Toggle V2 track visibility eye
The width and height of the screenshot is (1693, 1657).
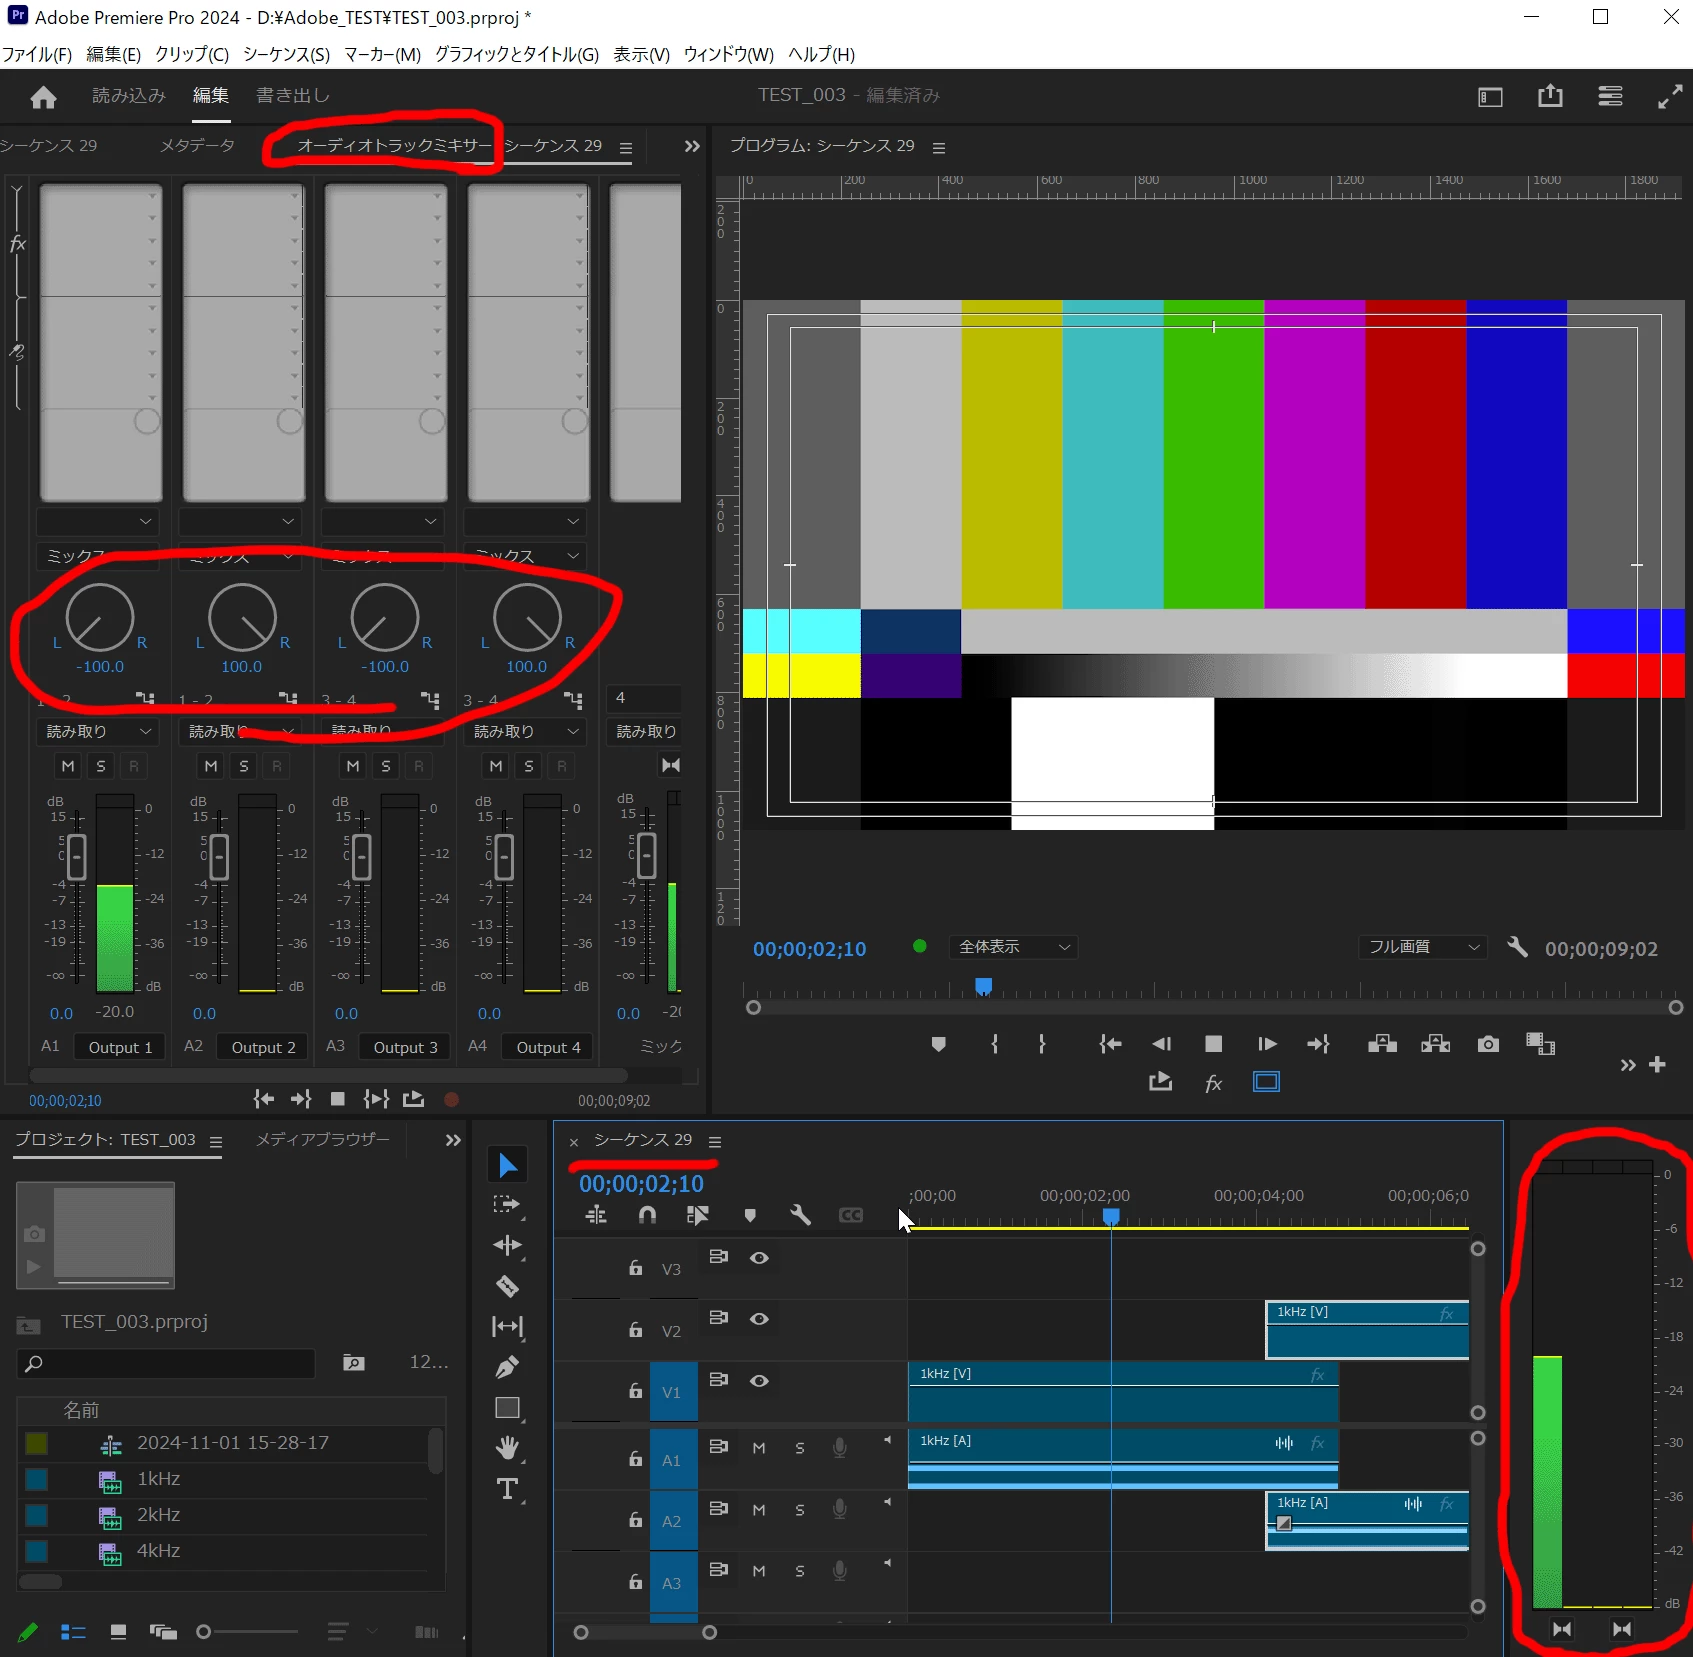pos(759,1319)
